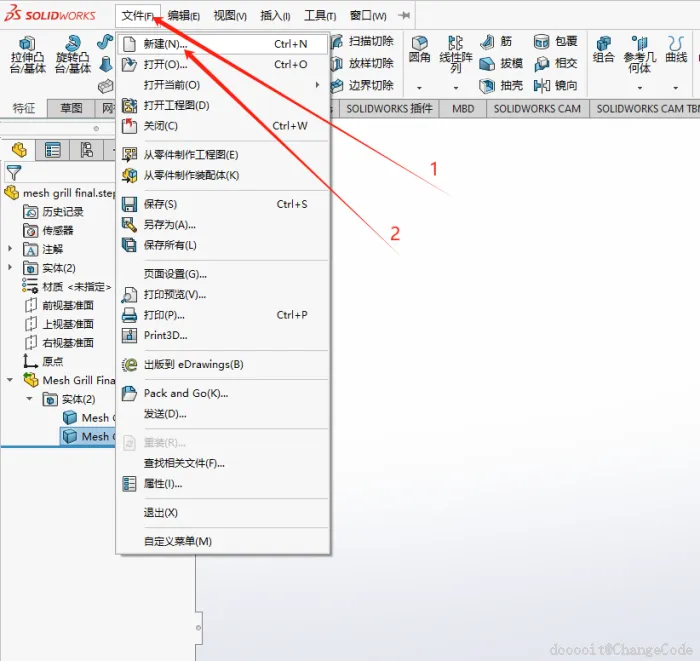Click the 拔模 draft tool icon

tap(488, 63)
